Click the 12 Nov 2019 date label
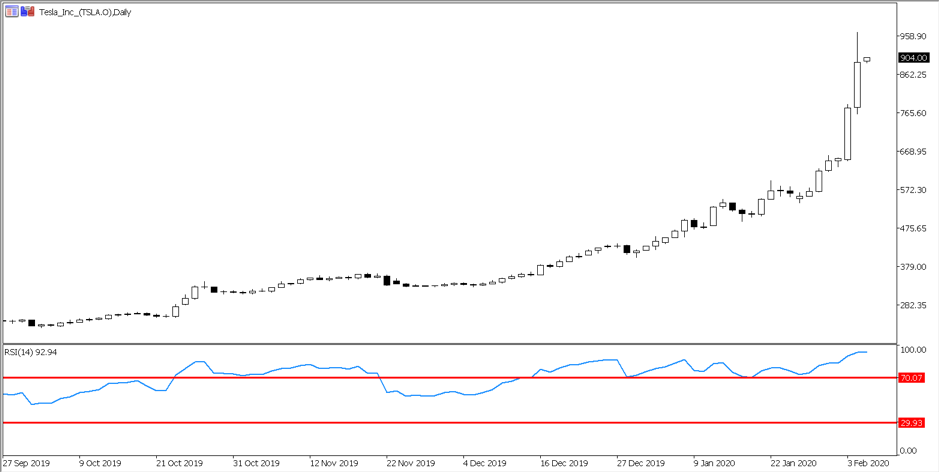The height and width of the screenshot is (472, 939). (334, 463)
